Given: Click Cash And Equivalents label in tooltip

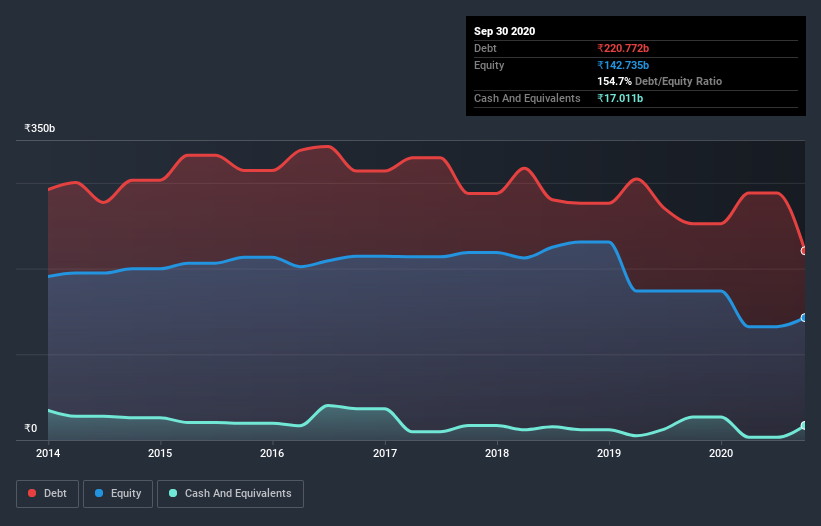Looking at the screenshot, I should click(527, 98).
